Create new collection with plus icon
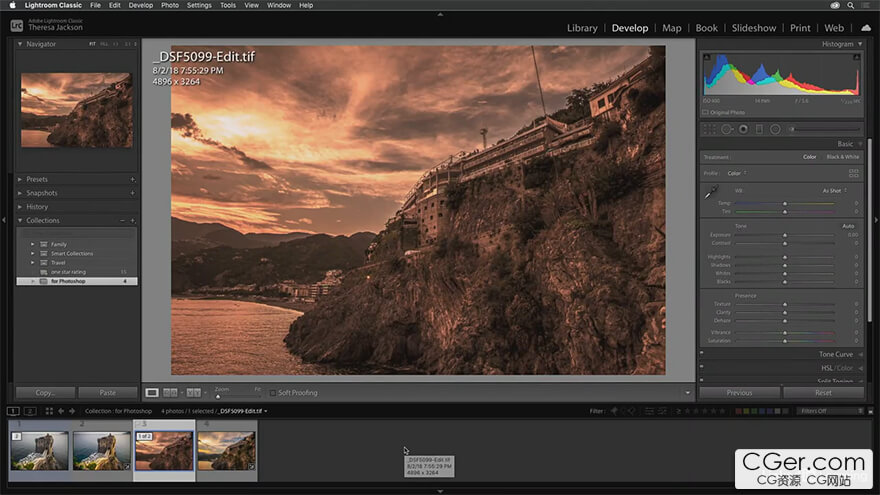This screenshot has width=880, height=495. (132, 221)
